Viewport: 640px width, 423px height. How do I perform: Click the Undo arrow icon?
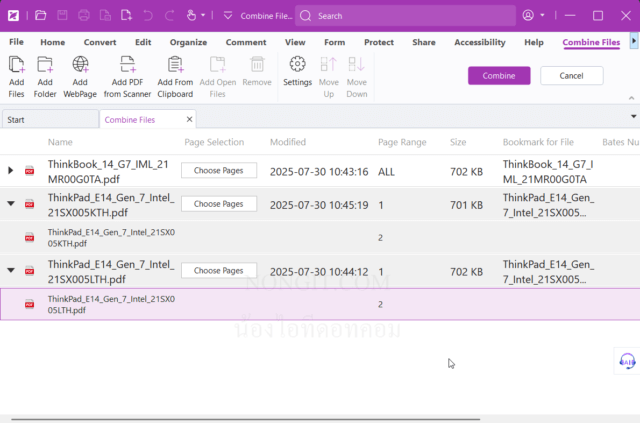[x=148, y=16]
